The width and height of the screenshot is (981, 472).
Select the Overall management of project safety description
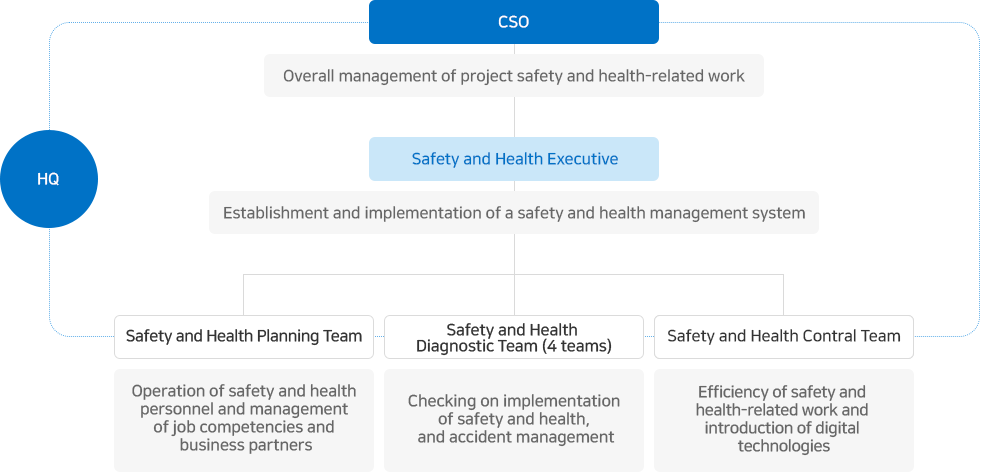pos(513,76)
